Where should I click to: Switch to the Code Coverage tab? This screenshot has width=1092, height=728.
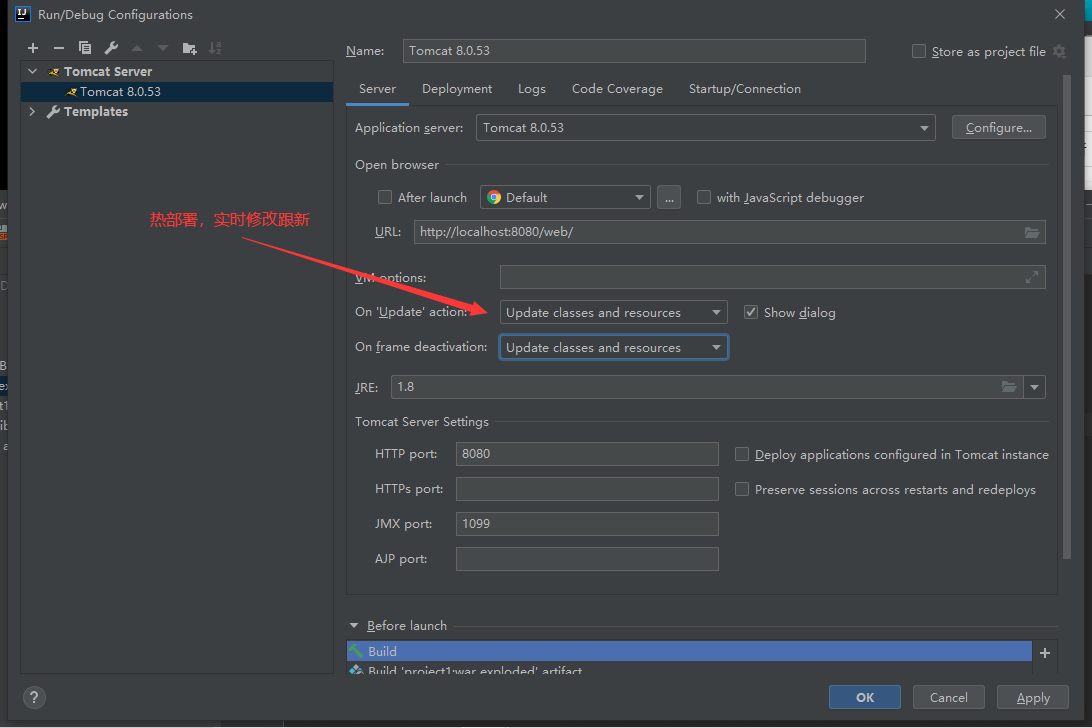[x=617, y=89]
